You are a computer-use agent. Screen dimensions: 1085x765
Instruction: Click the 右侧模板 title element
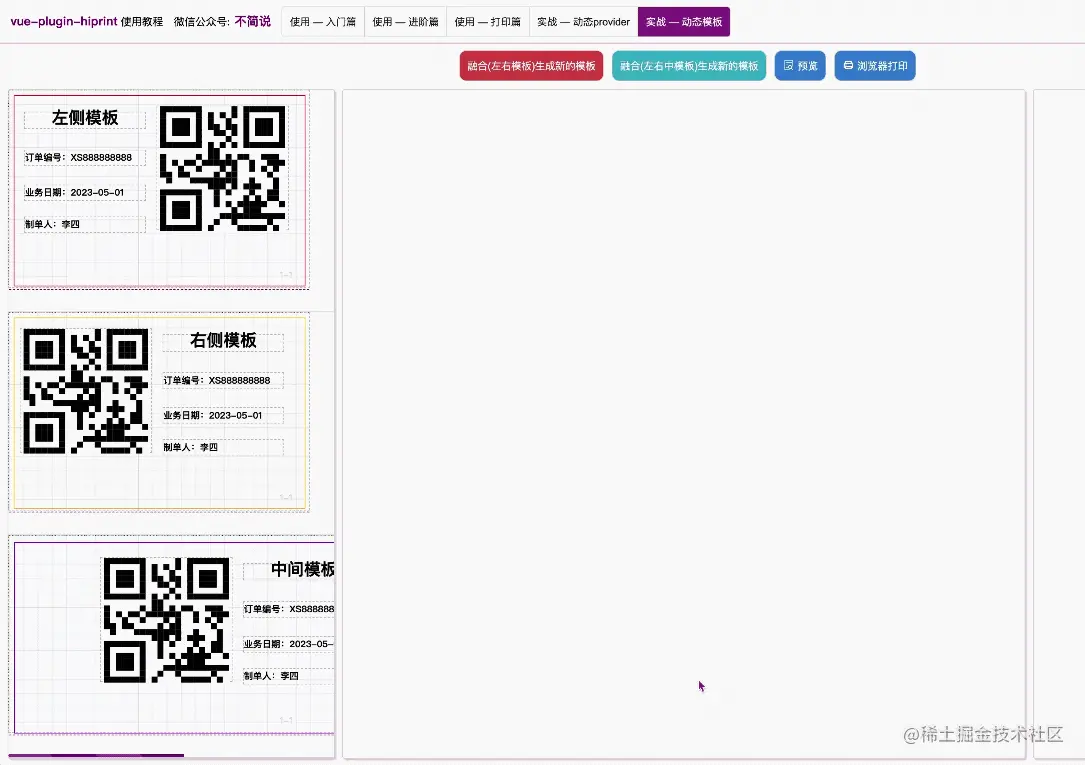(222, 341)
